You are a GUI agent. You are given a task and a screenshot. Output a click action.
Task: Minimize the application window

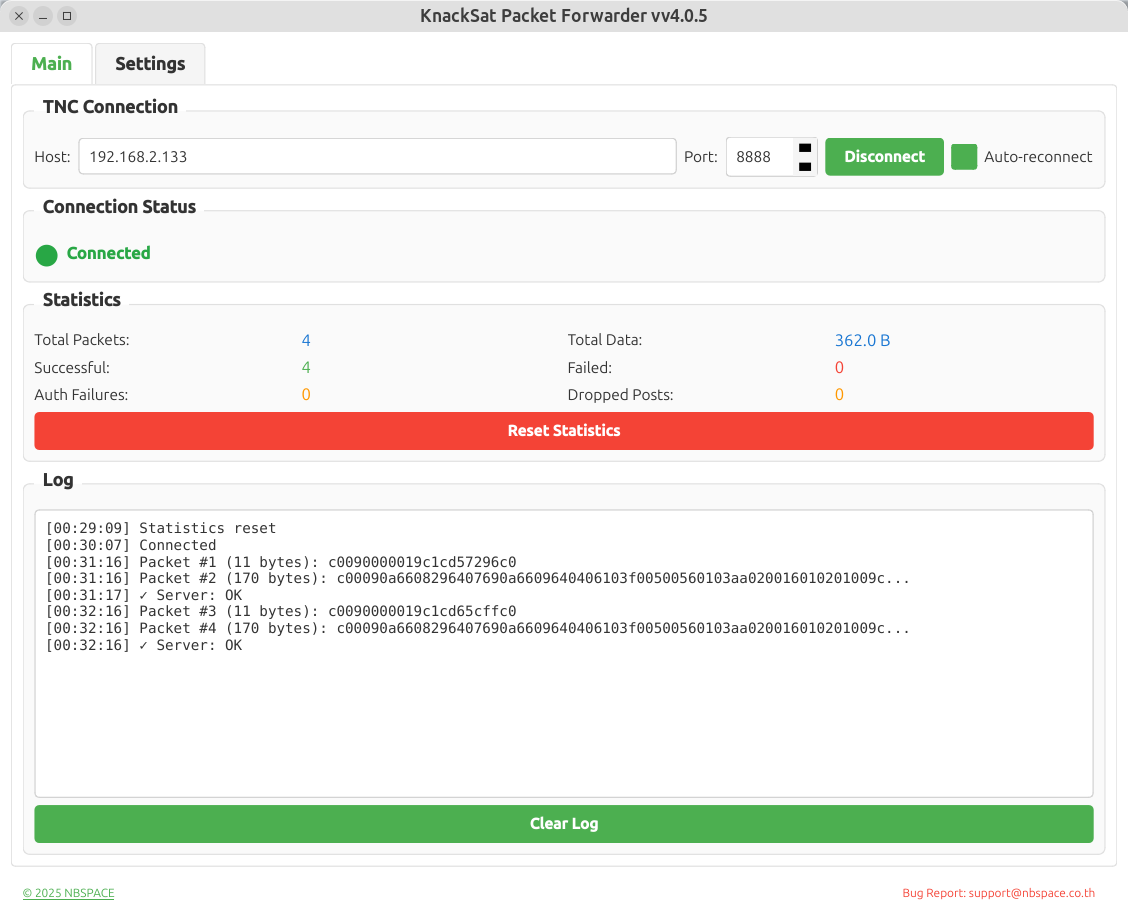43,16
